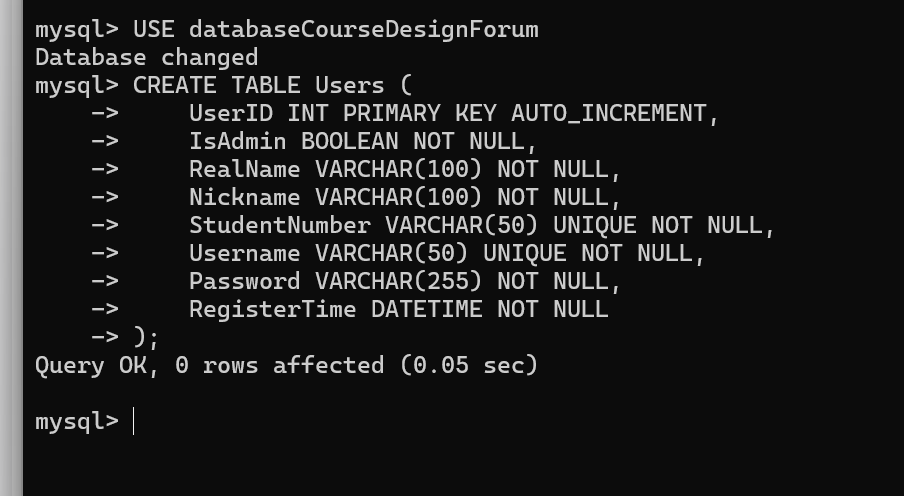
Task: Click the IsAdmin column name
Action: [x=238, y=141]
